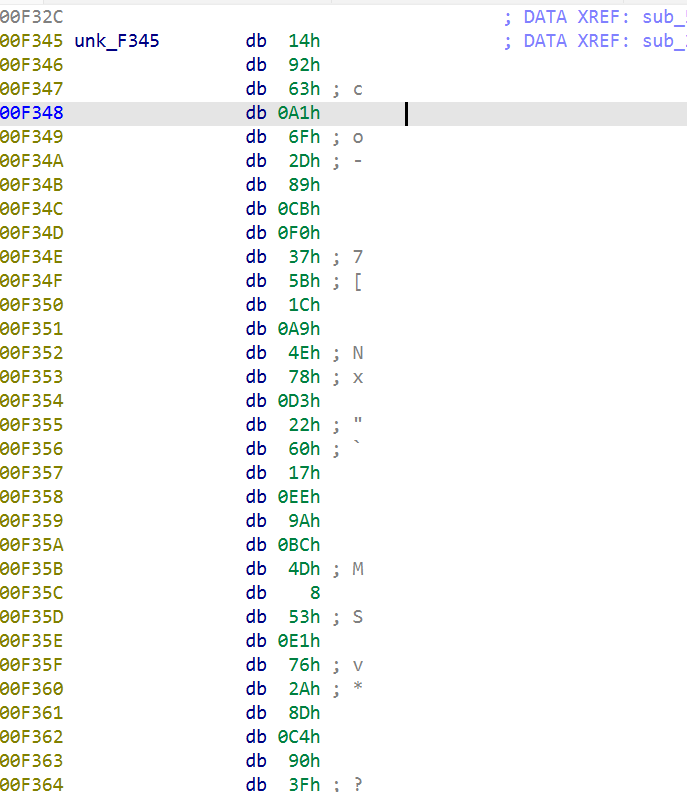Select address 00F345
The width and height of the screenshot is (687, 792).
coord(31,41)
